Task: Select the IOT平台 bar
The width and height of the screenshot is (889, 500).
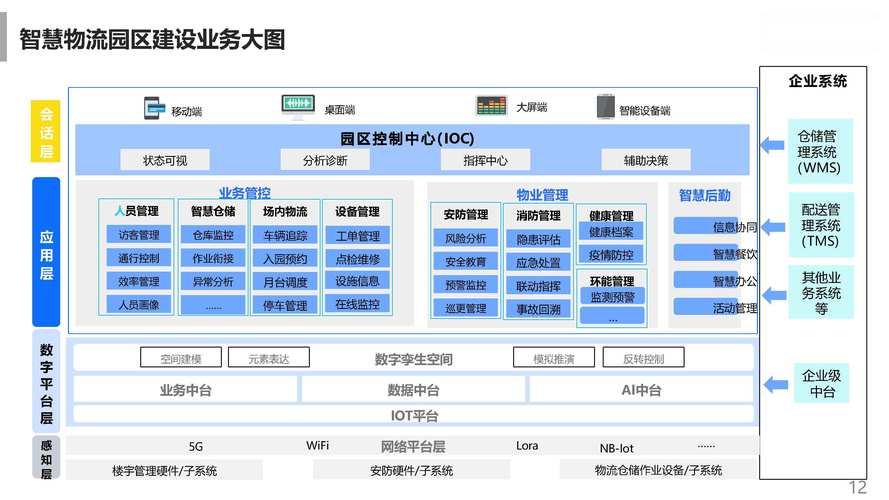Action: tap(414, 416)
